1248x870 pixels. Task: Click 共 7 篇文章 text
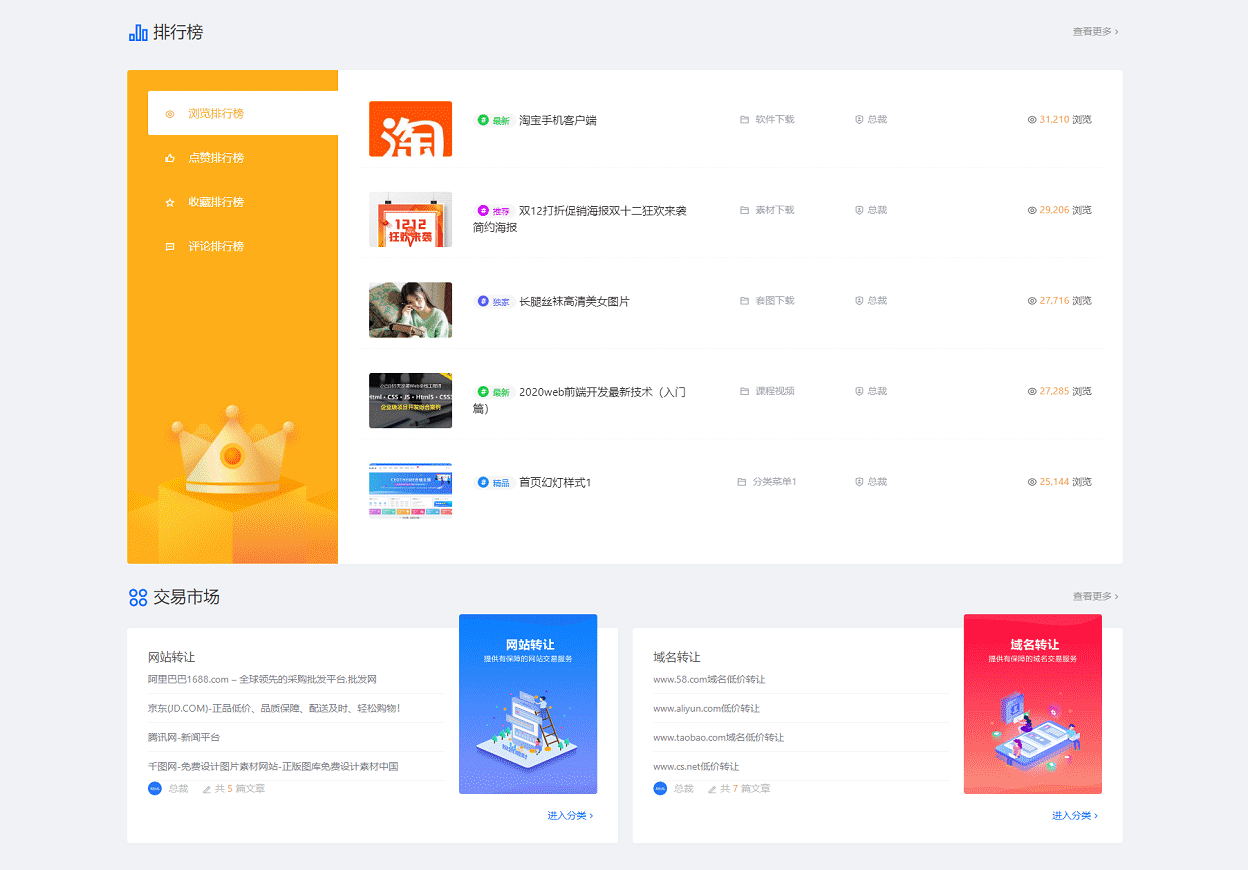[x=745, y=789]
